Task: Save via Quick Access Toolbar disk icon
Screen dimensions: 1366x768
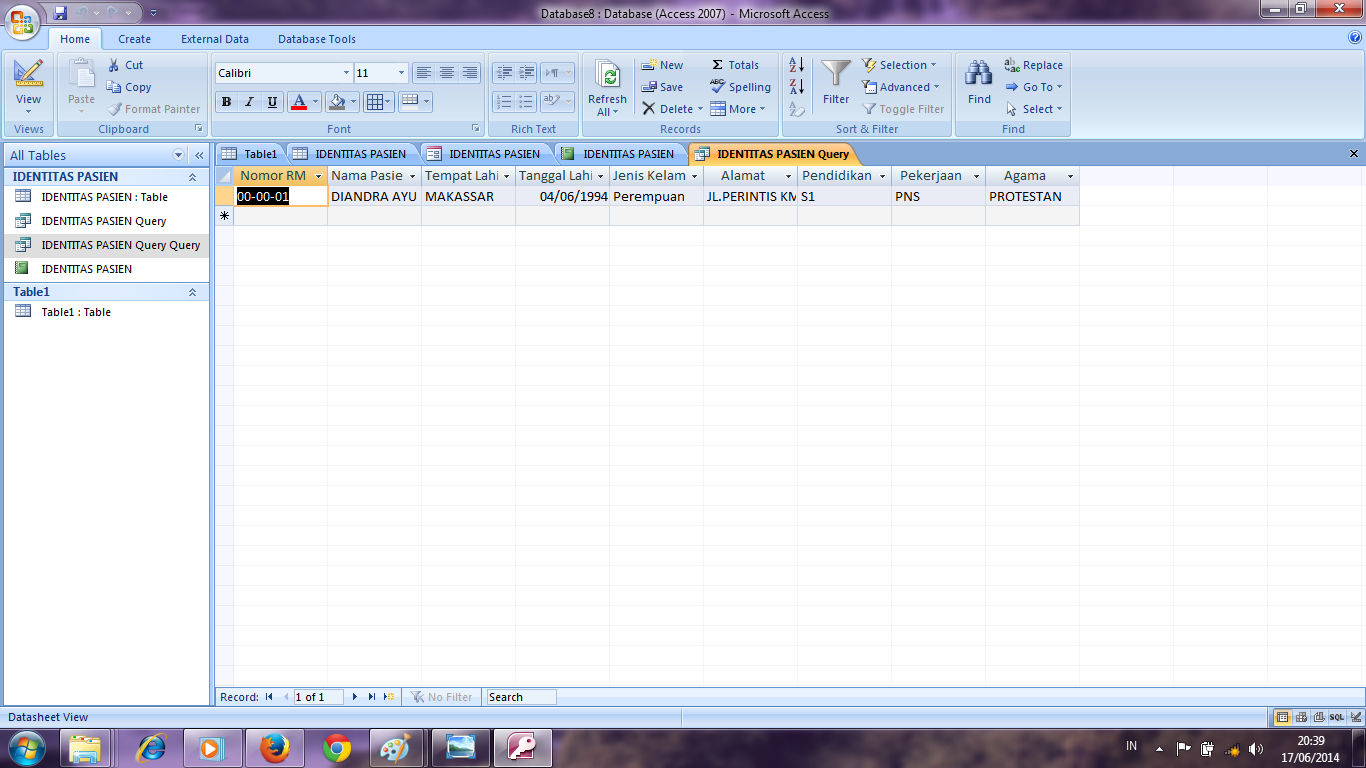Action: click(x=61, y=13)
